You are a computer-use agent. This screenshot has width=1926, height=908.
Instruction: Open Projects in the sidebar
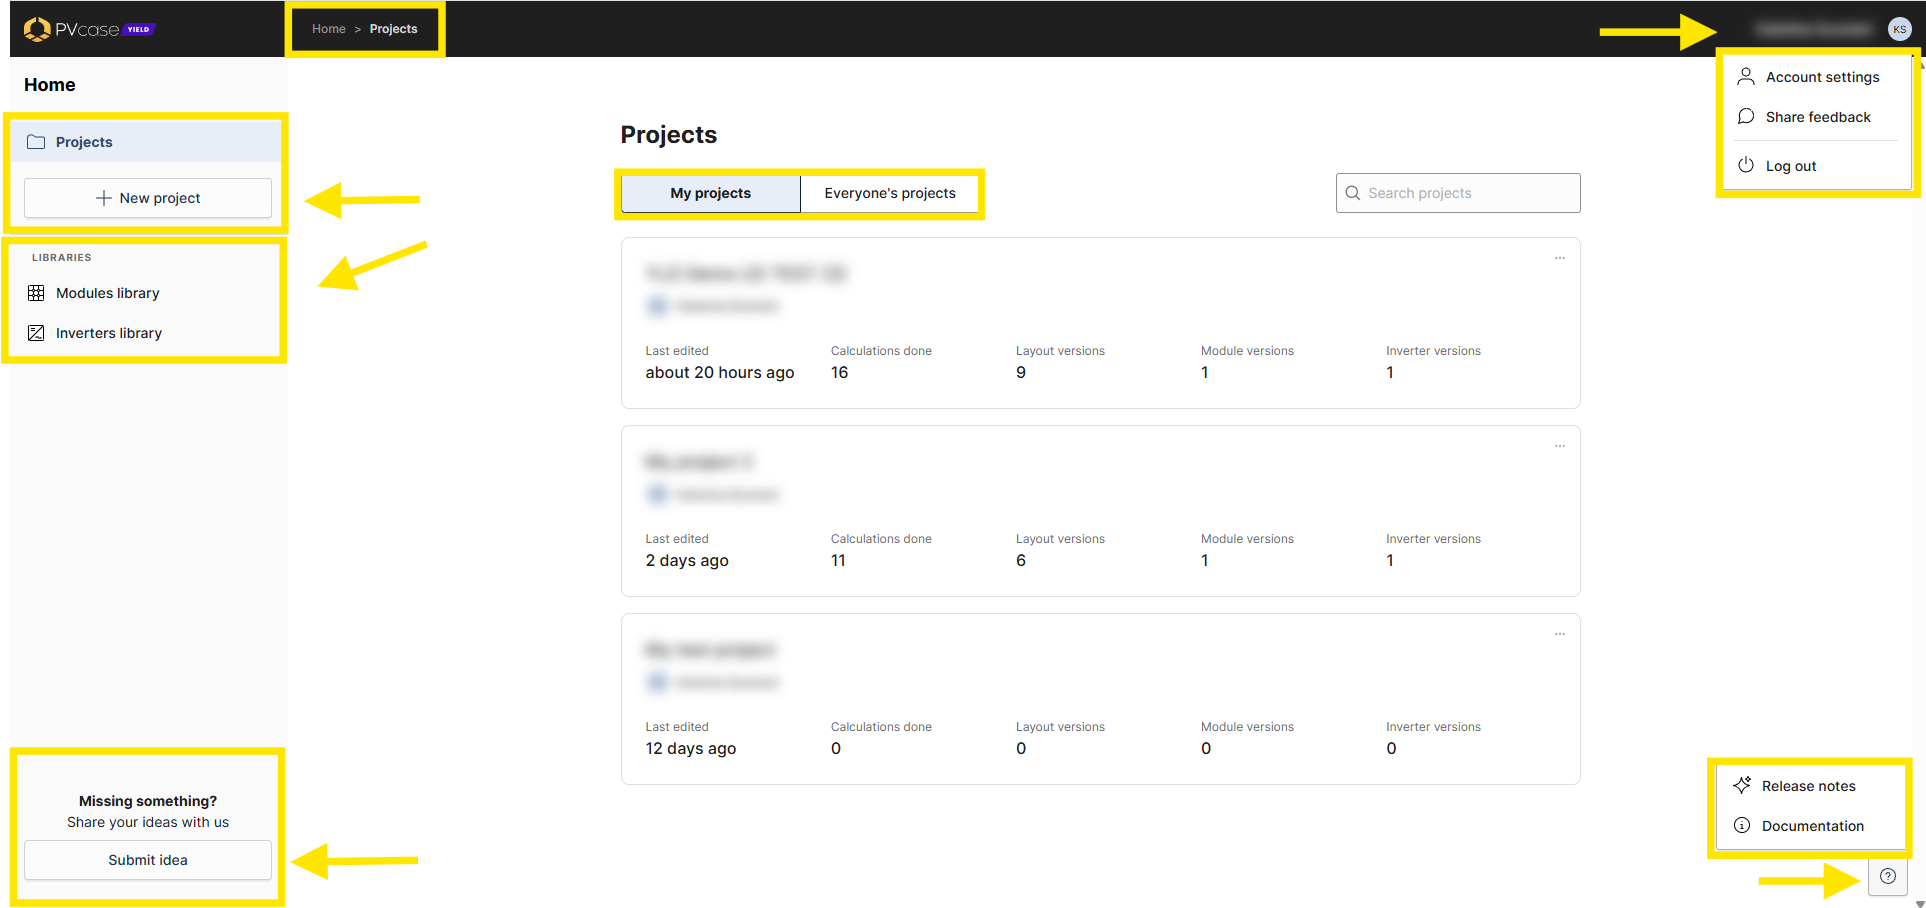click(x=148, y=142)
